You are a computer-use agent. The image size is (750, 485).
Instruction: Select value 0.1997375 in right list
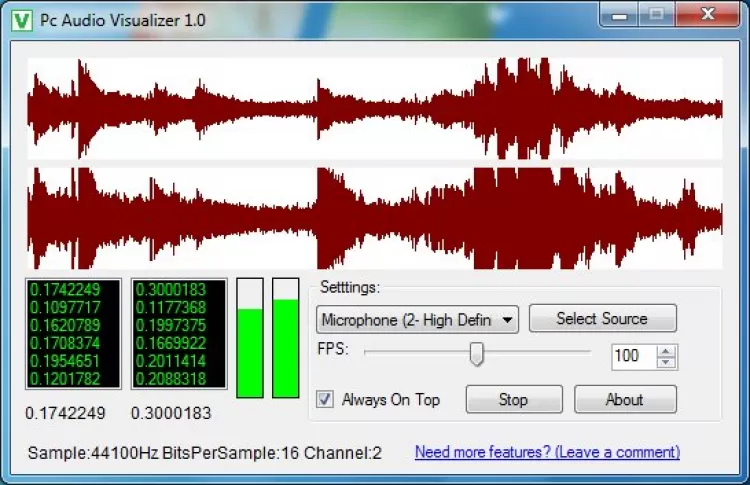[171, 326]
